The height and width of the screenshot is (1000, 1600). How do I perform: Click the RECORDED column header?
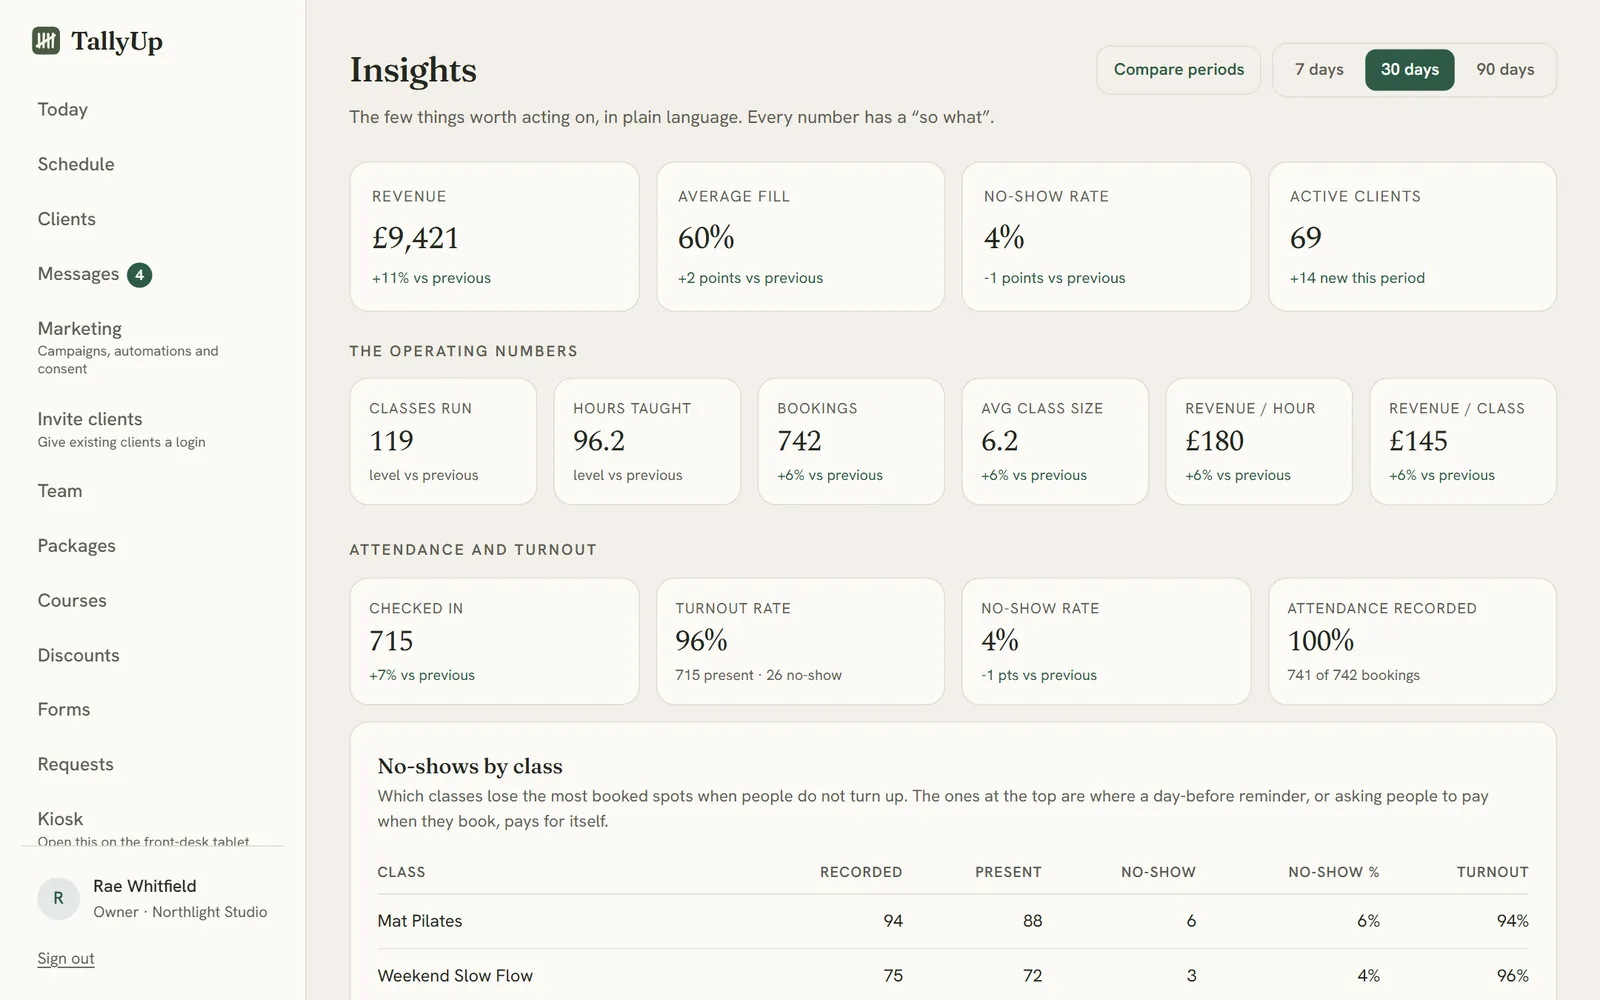[x=861, y=872]
